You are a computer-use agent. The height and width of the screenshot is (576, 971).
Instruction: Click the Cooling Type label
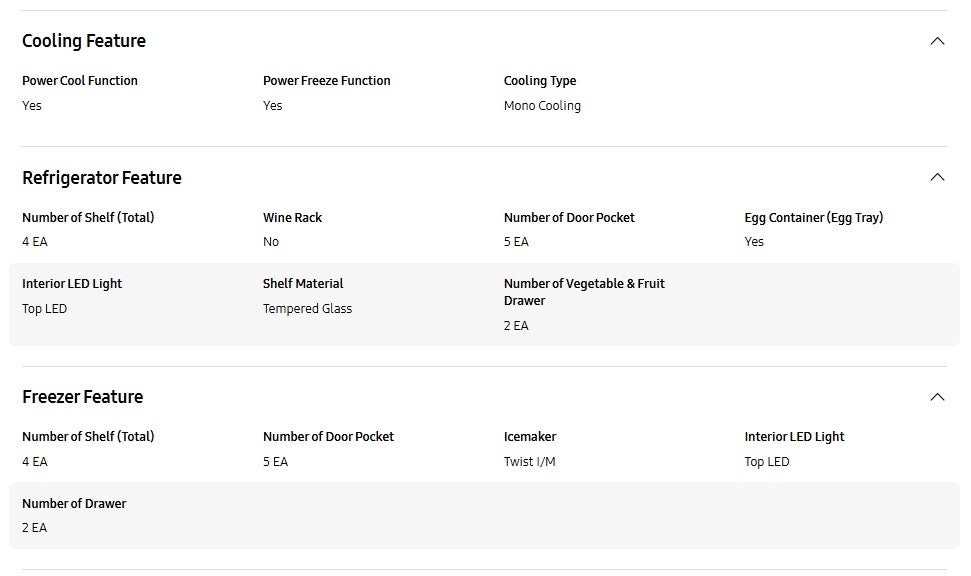pyautogui.click(x=540, y=81)
